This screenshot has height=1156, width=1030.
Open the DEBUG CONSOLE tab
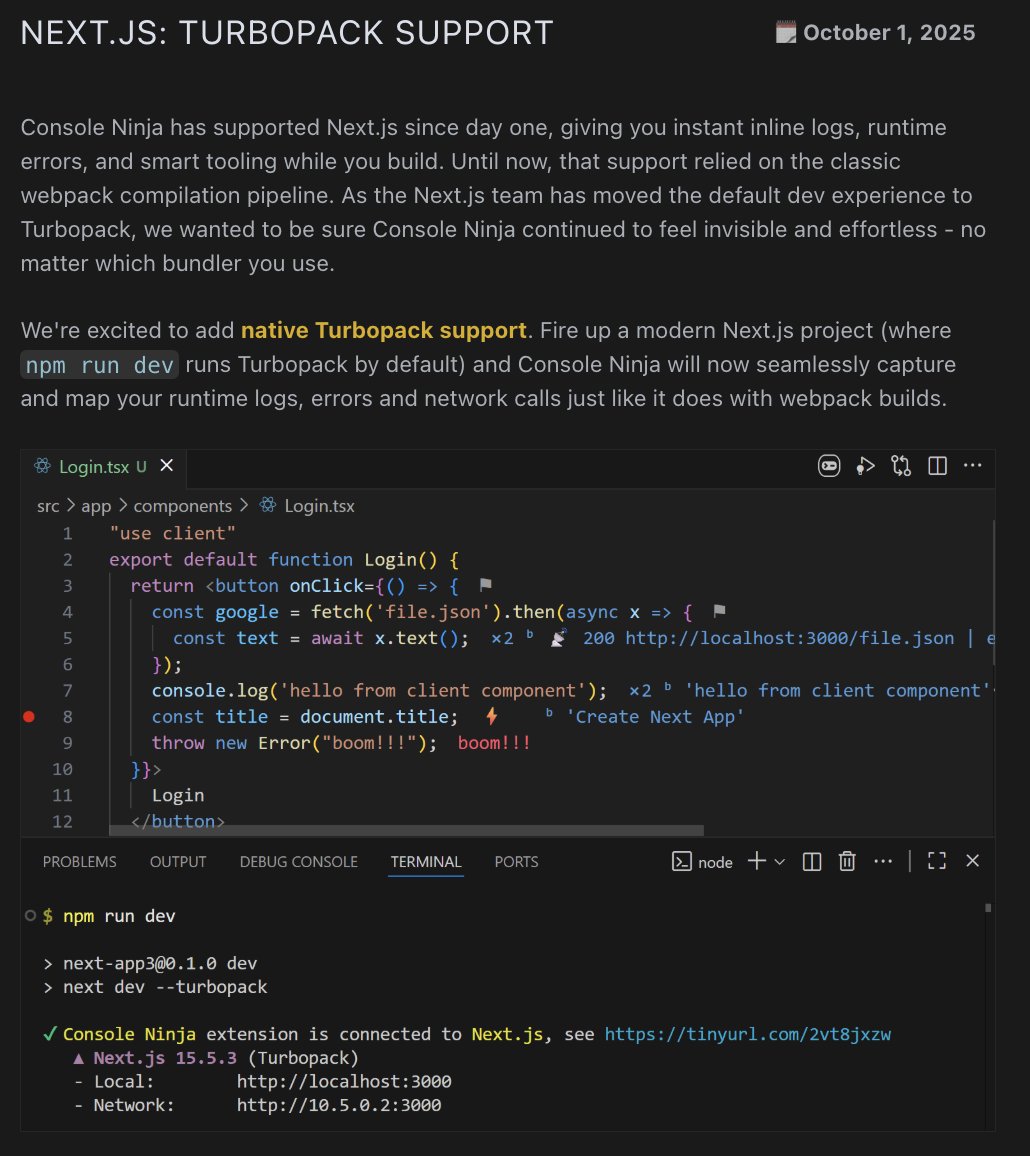pyautogui.click(x=299, y=861)
